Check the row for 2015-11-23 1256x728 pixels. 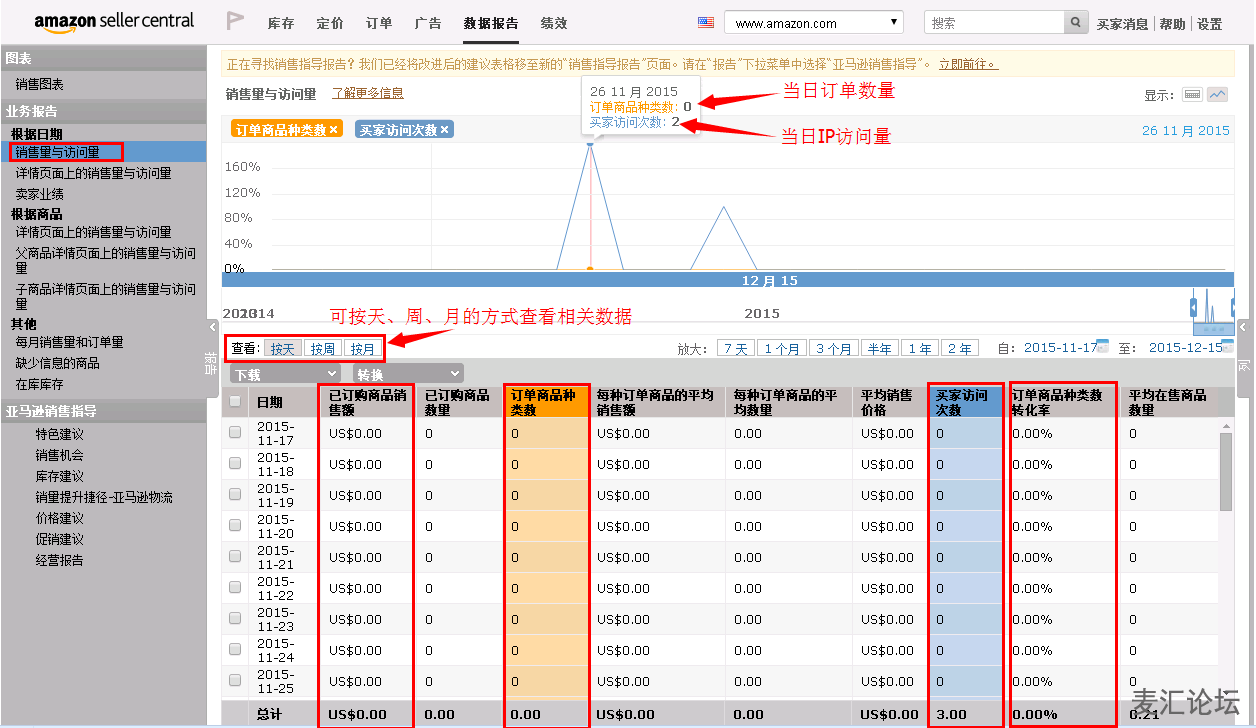[x=235, y=618]
